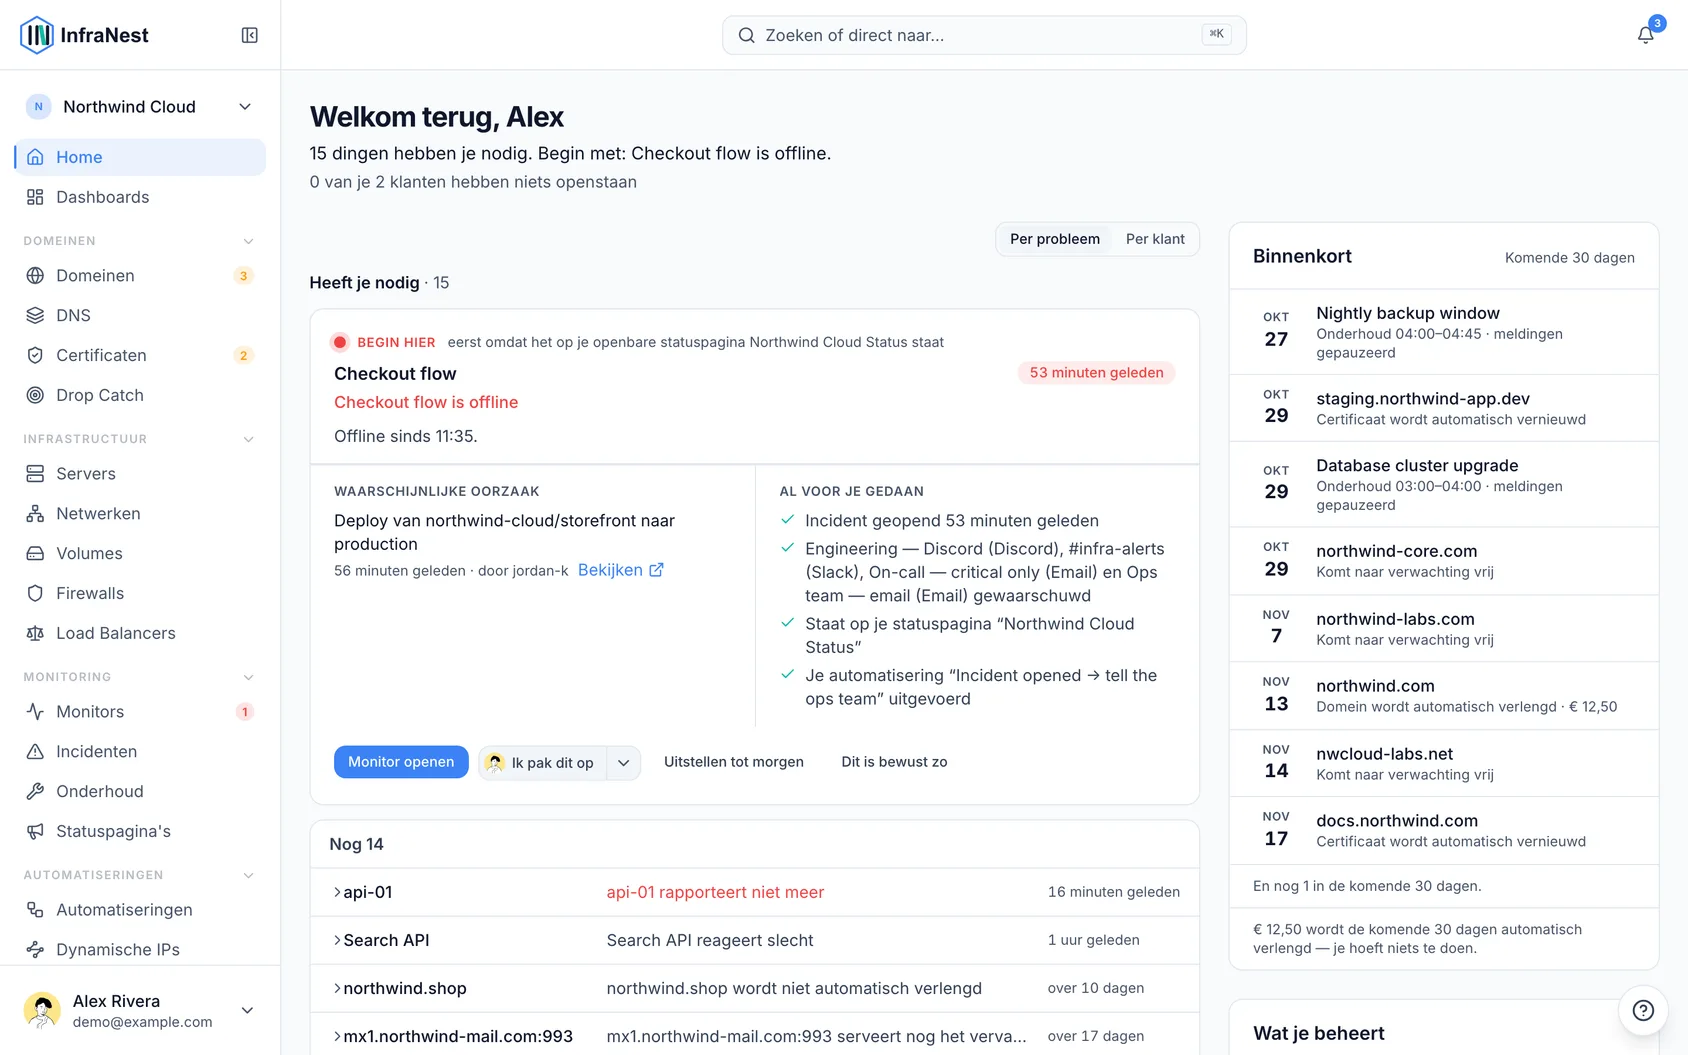This screenshot has width=1688, height=1055.
Task: Open Dashboards from the sidebar
Action: click(x=140, y=197)
